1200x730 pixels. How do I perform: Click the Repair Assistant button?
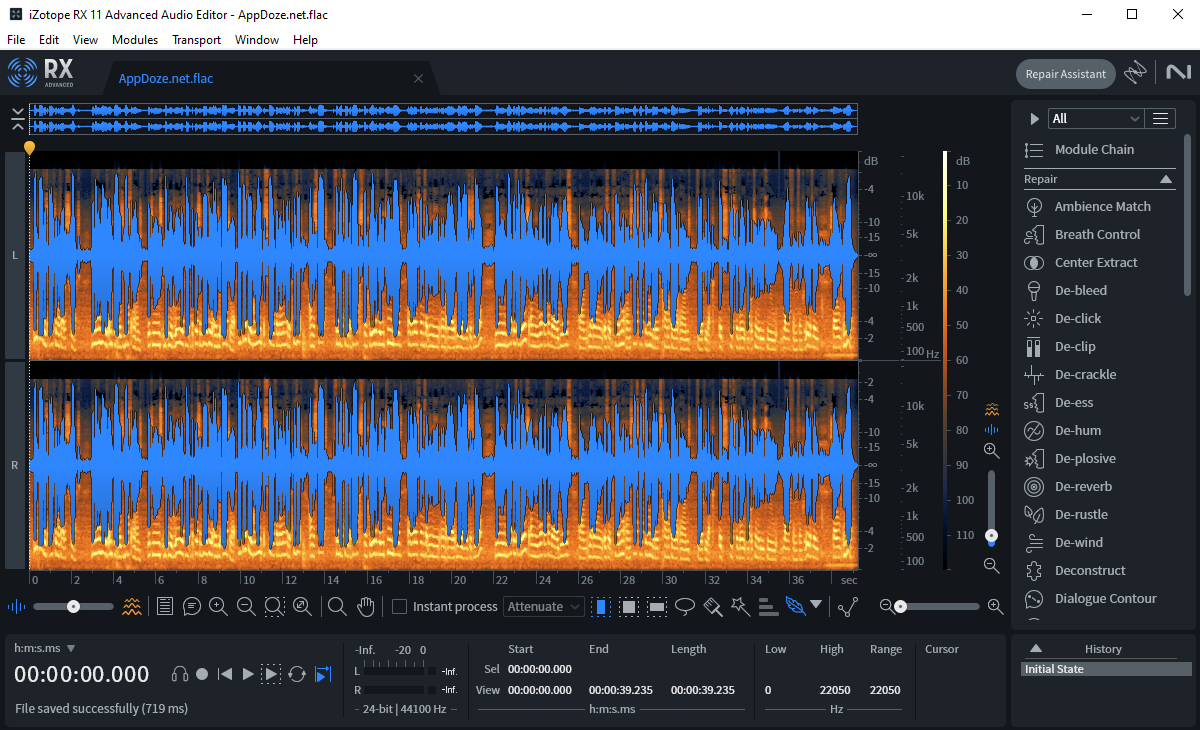coord(1066,74)
